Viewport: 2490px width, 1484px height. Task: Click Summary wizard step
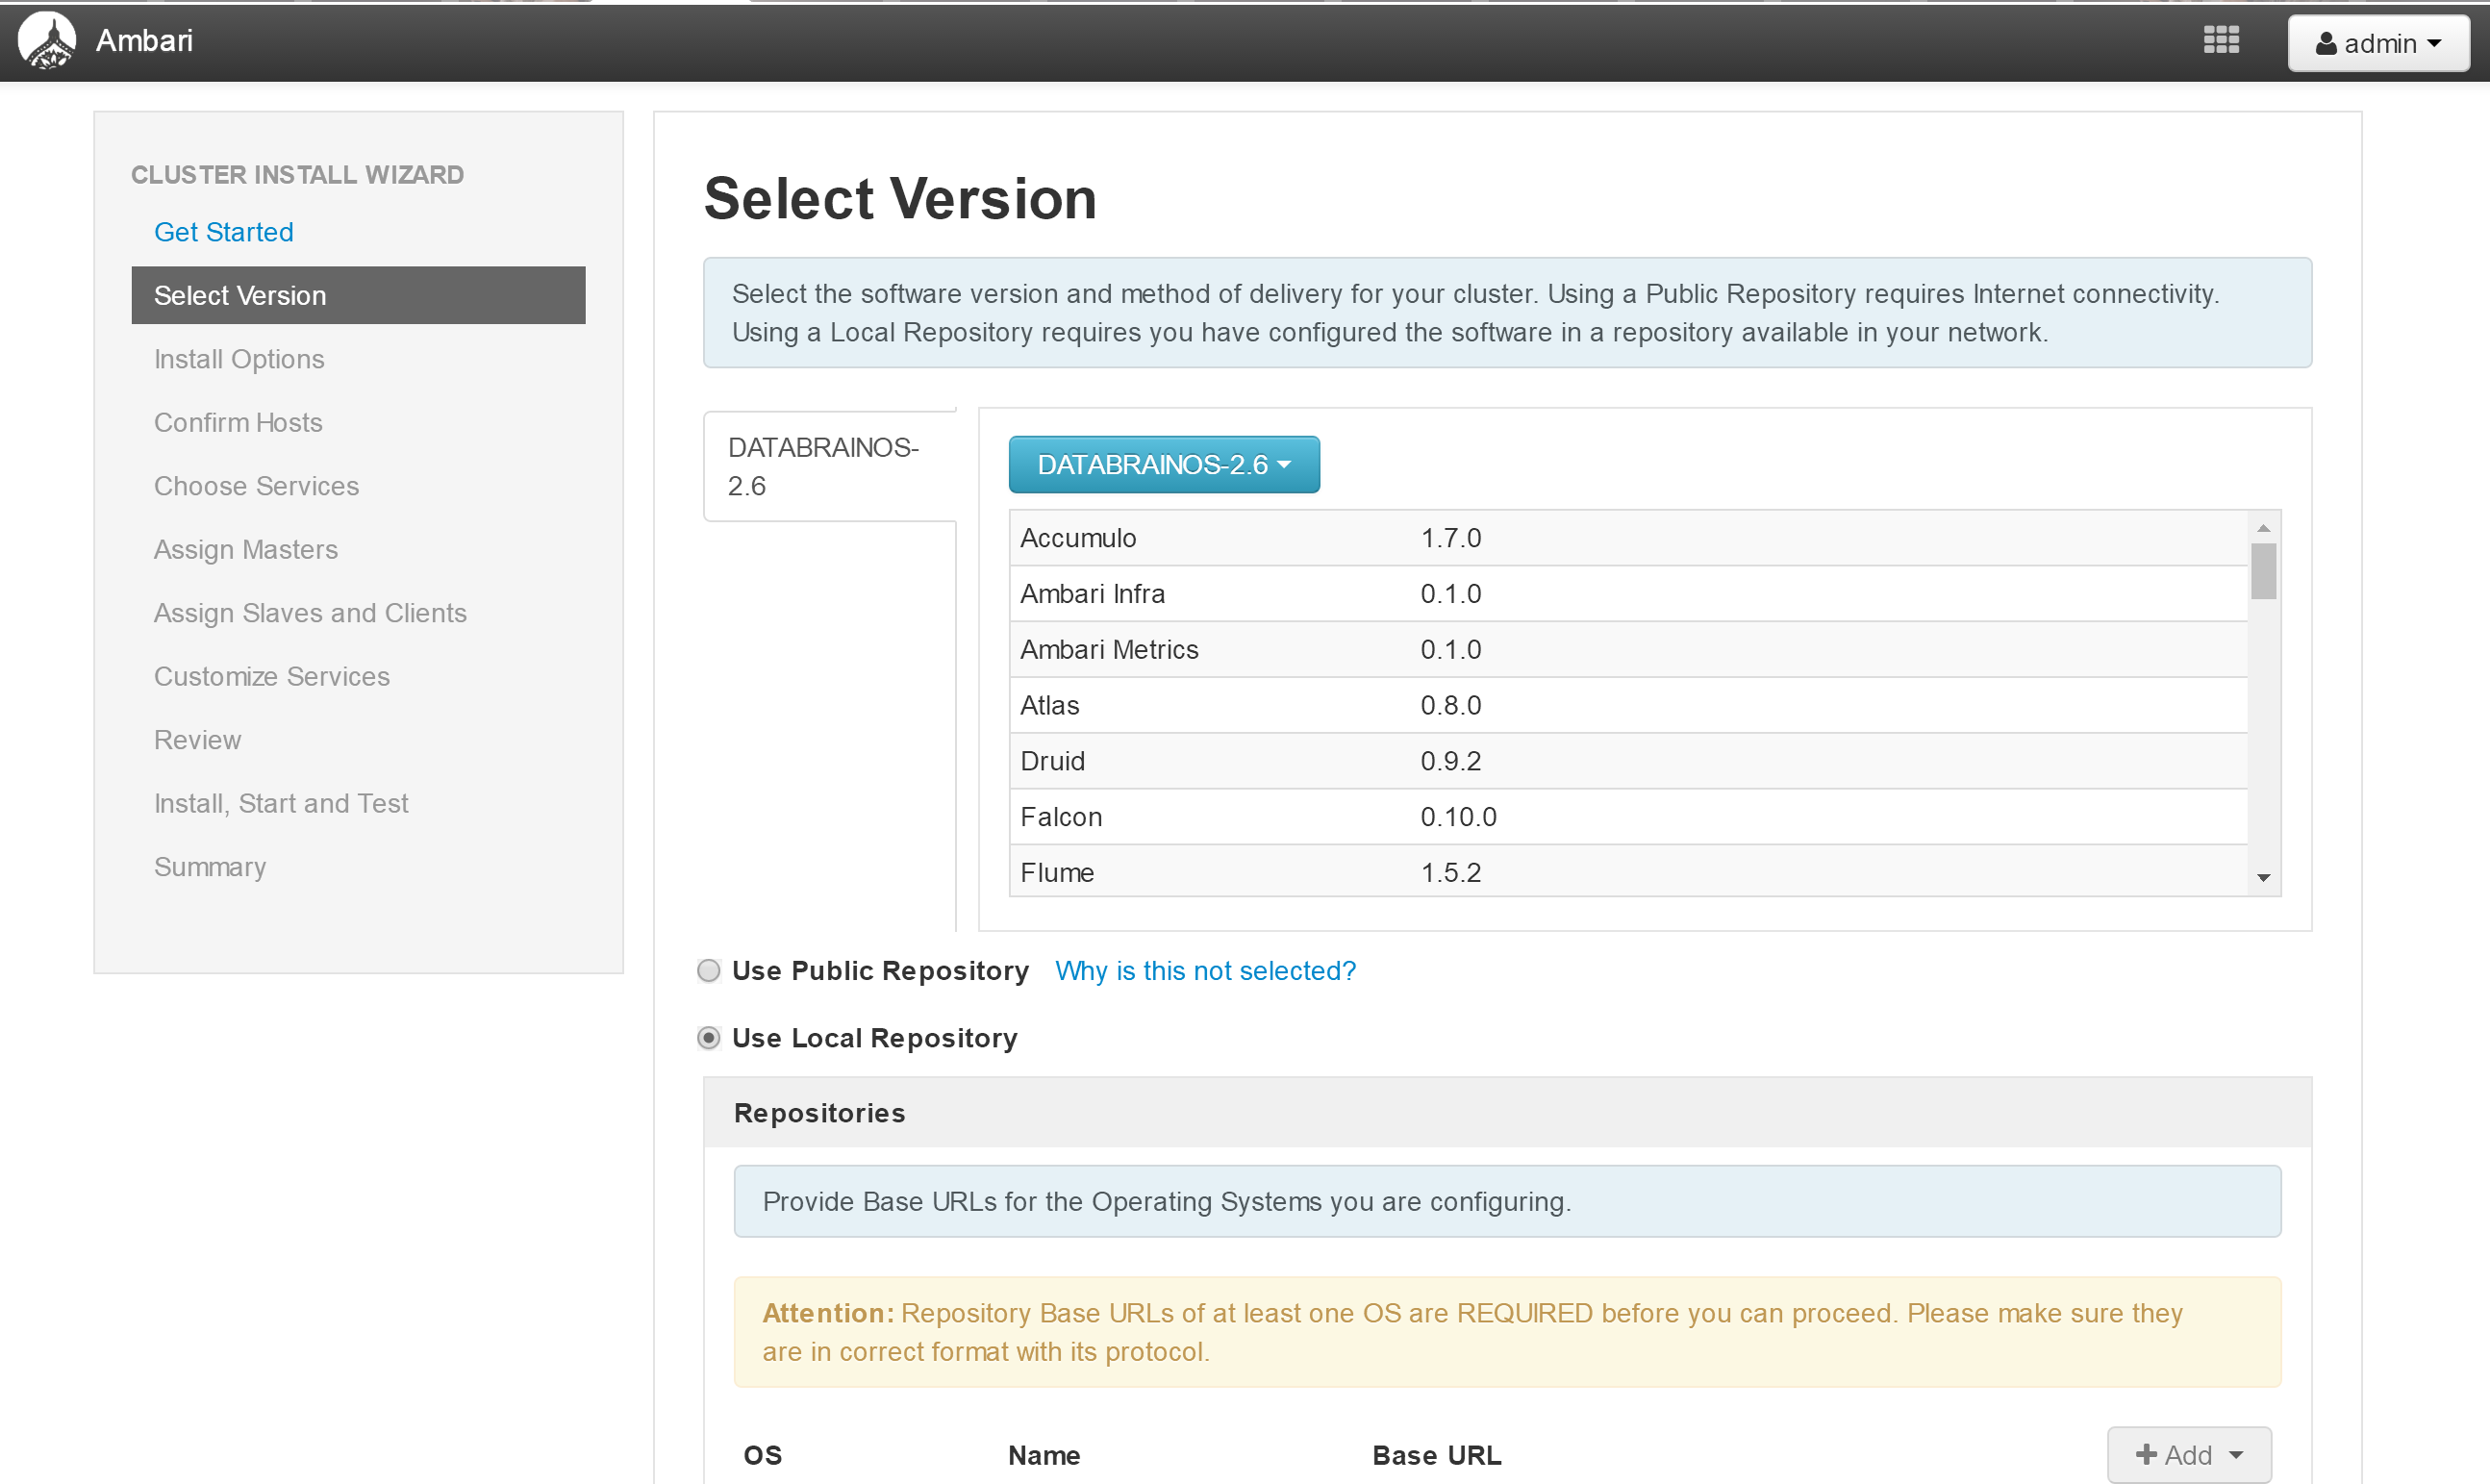pos(210,867)
